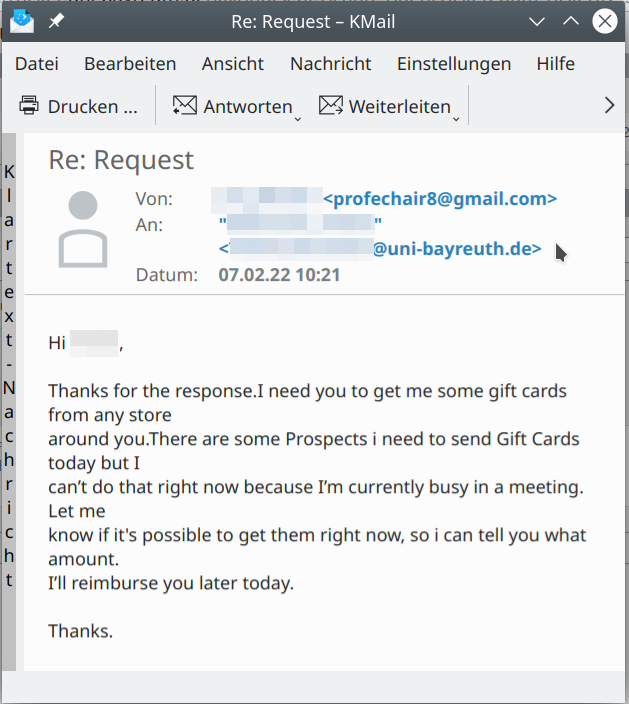
Task: Click the Antworten reply envelope icon
Action: [x=185, y=106]
